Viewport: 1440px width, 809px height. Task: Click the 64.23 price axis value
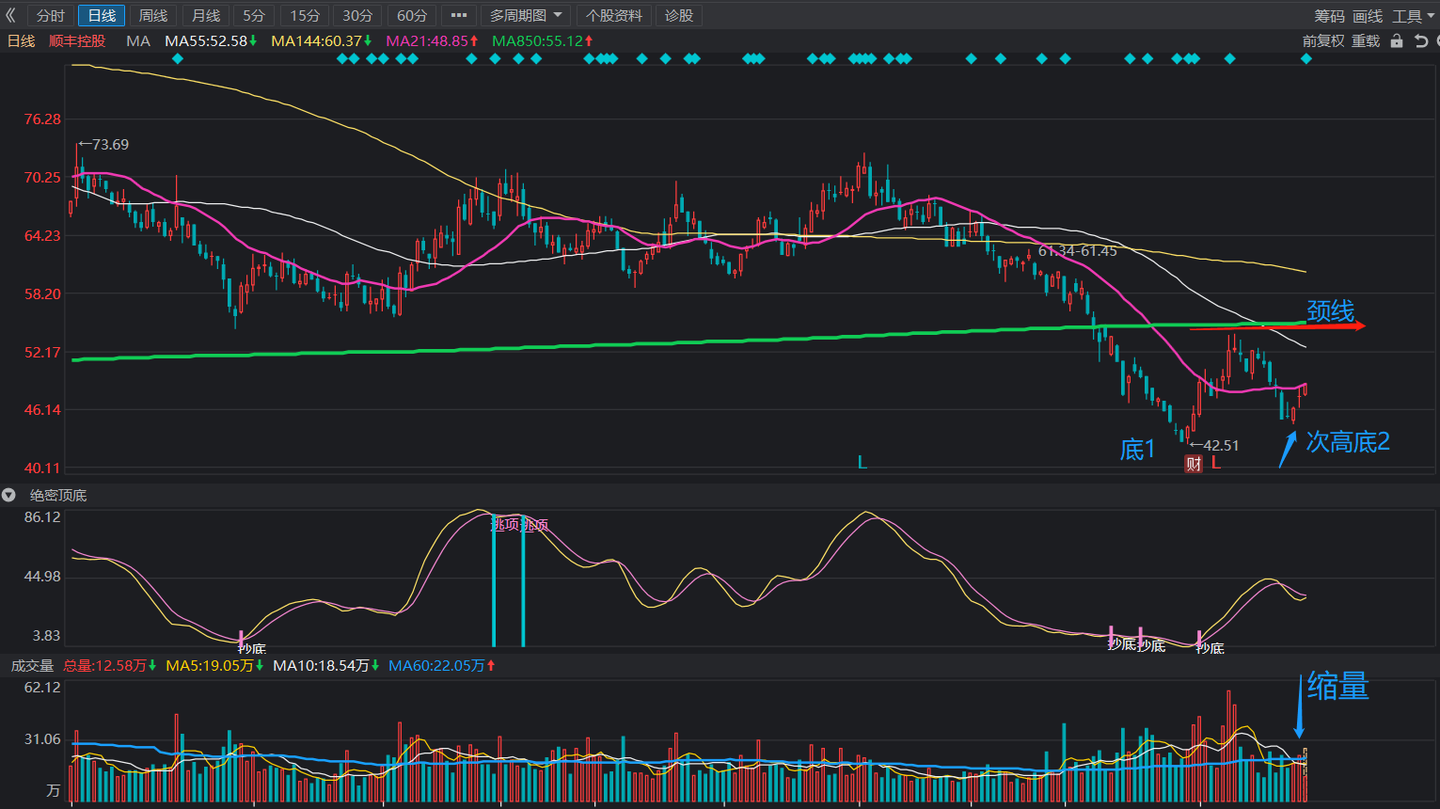pos(42,235)
